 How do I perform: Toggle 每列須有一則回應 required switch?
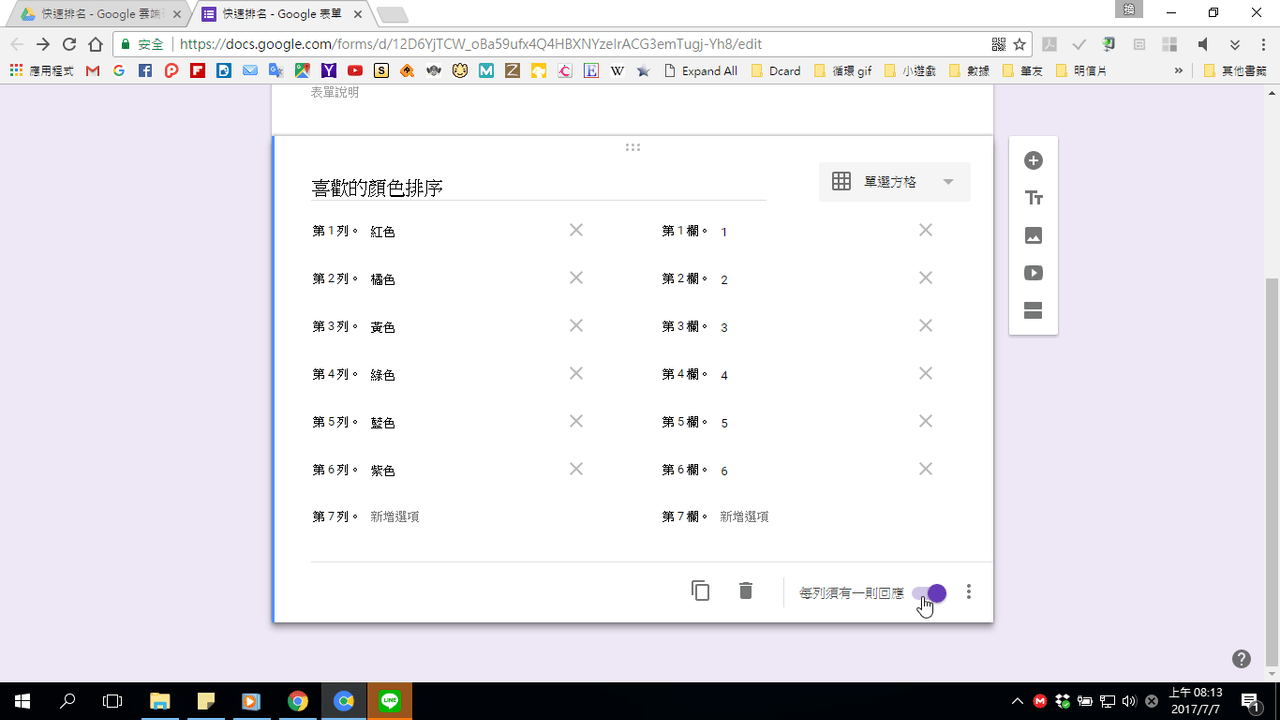(929, 593)
